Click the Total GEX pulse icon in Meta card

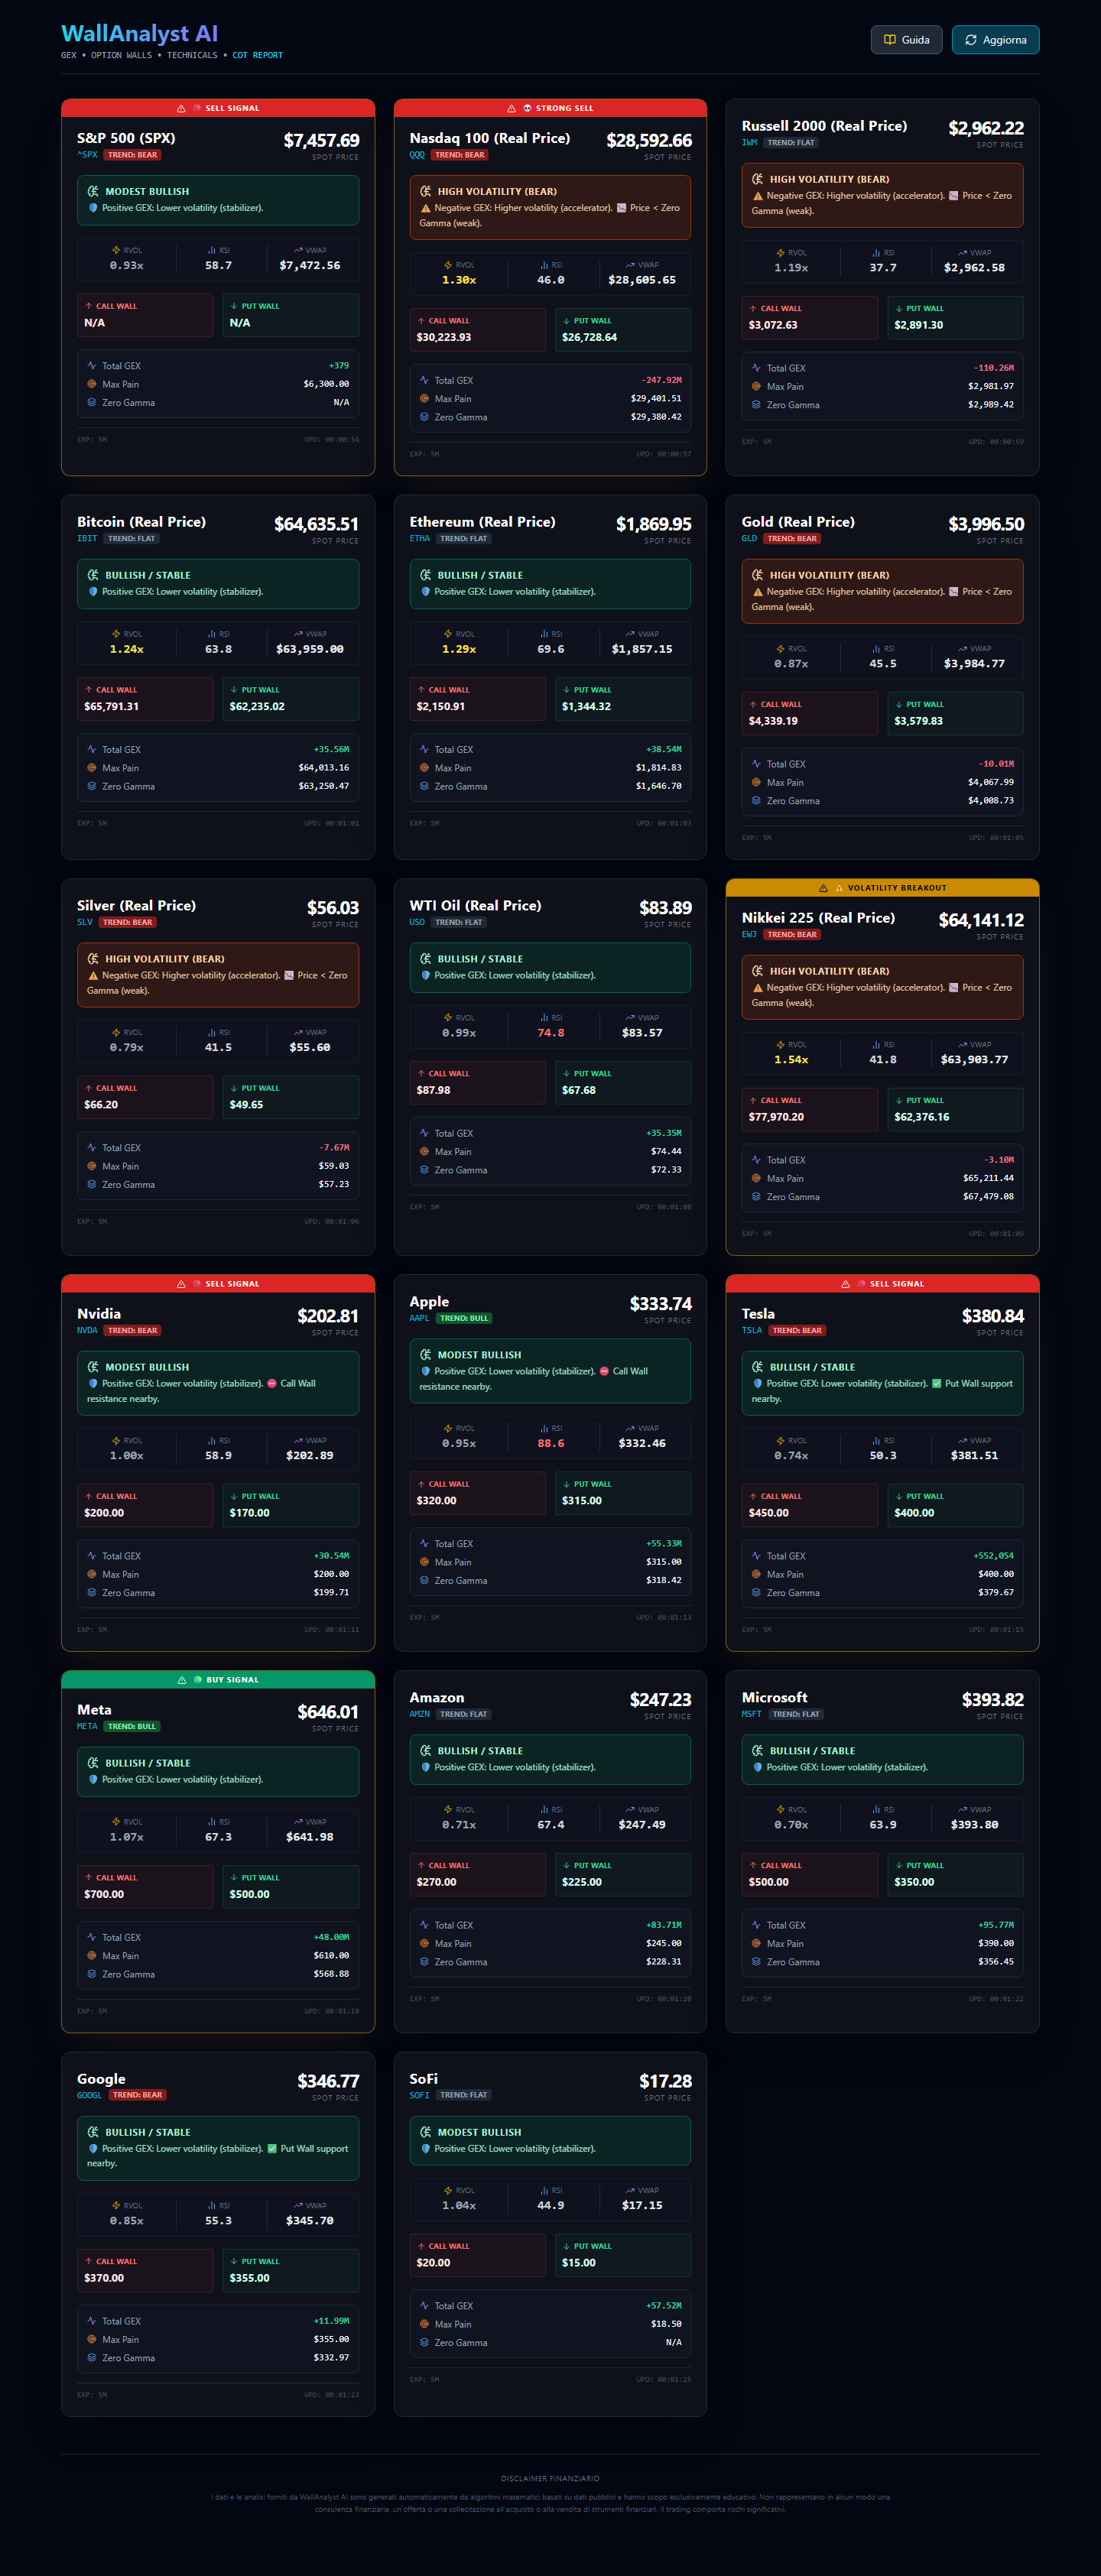(92, 1937)
